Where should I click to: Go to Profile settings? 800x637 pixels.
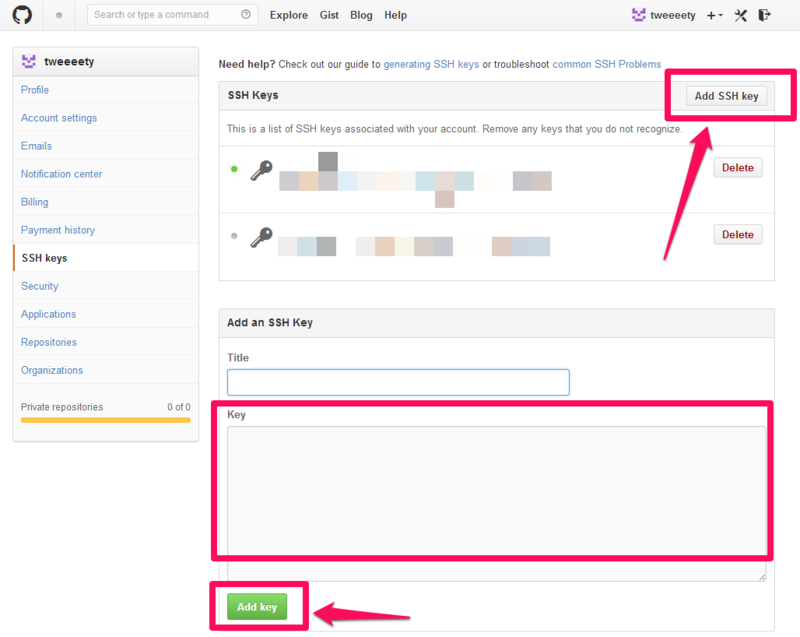coord(106,90)
